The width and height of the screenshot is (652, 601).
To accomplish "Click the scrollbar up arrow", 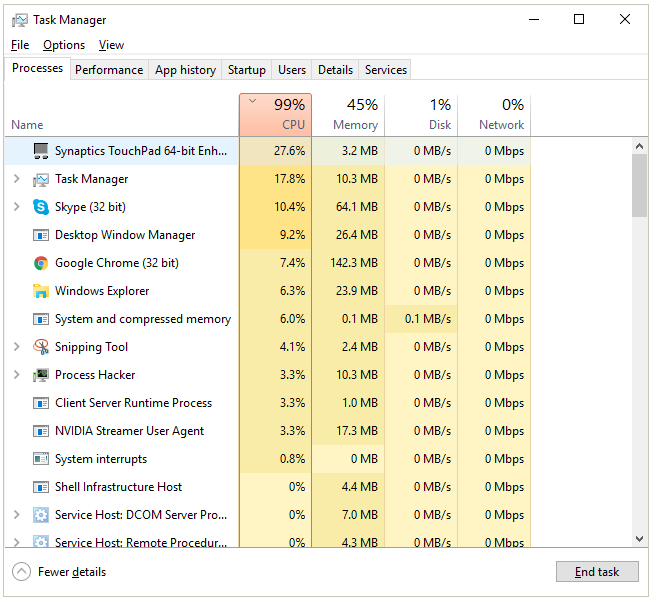I will (x=640, y=146).
